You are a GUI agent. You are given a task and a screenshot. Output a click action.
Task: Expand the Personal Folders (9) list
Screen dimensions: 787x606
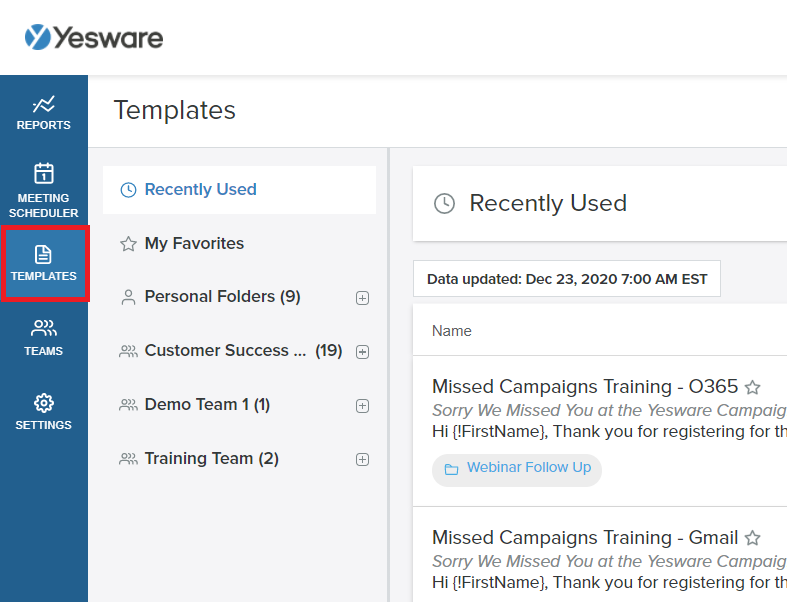click(363, 298)
